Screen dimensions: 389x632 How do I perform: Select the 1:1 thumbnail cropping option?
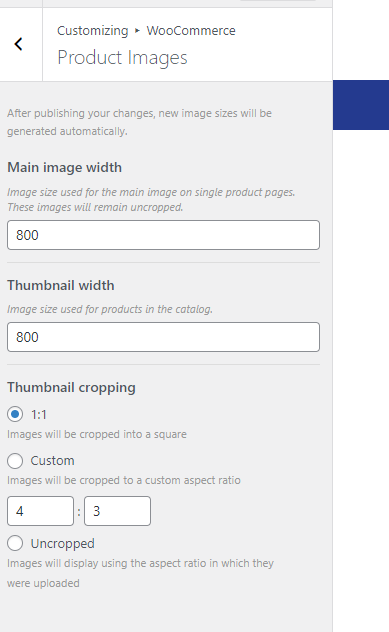(15, 414)
